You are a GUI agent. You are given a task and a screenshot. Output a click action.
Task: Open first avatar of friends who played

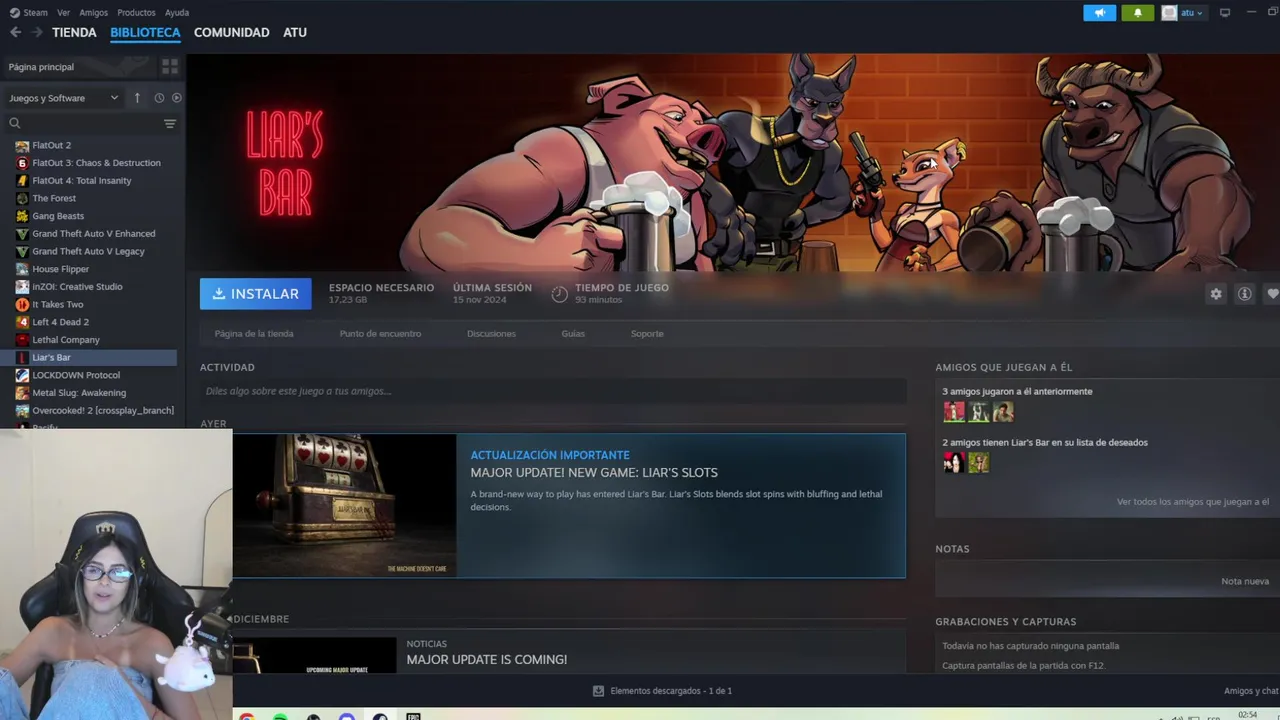[954, 412]
